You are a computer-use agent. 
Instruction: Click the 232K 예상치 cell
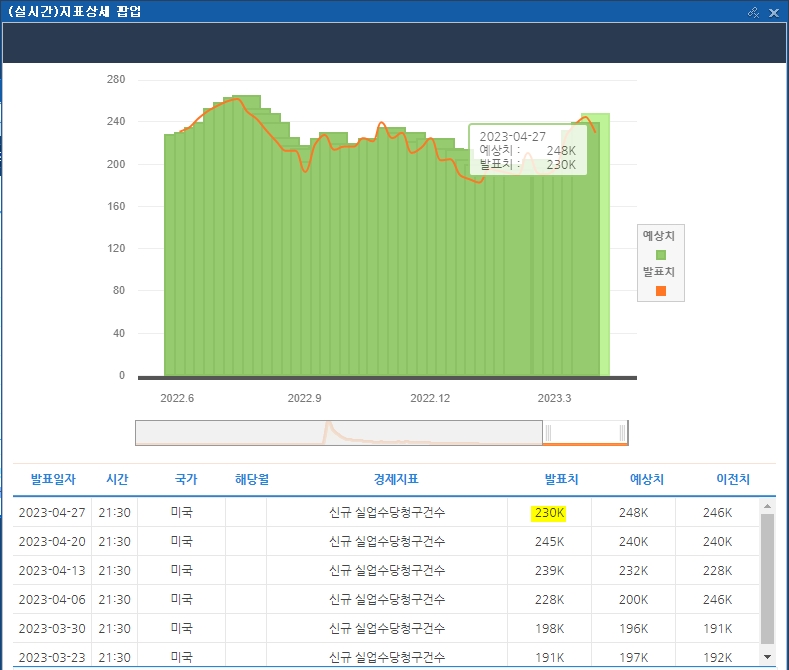pyautogui.click(x=634, y=570)
